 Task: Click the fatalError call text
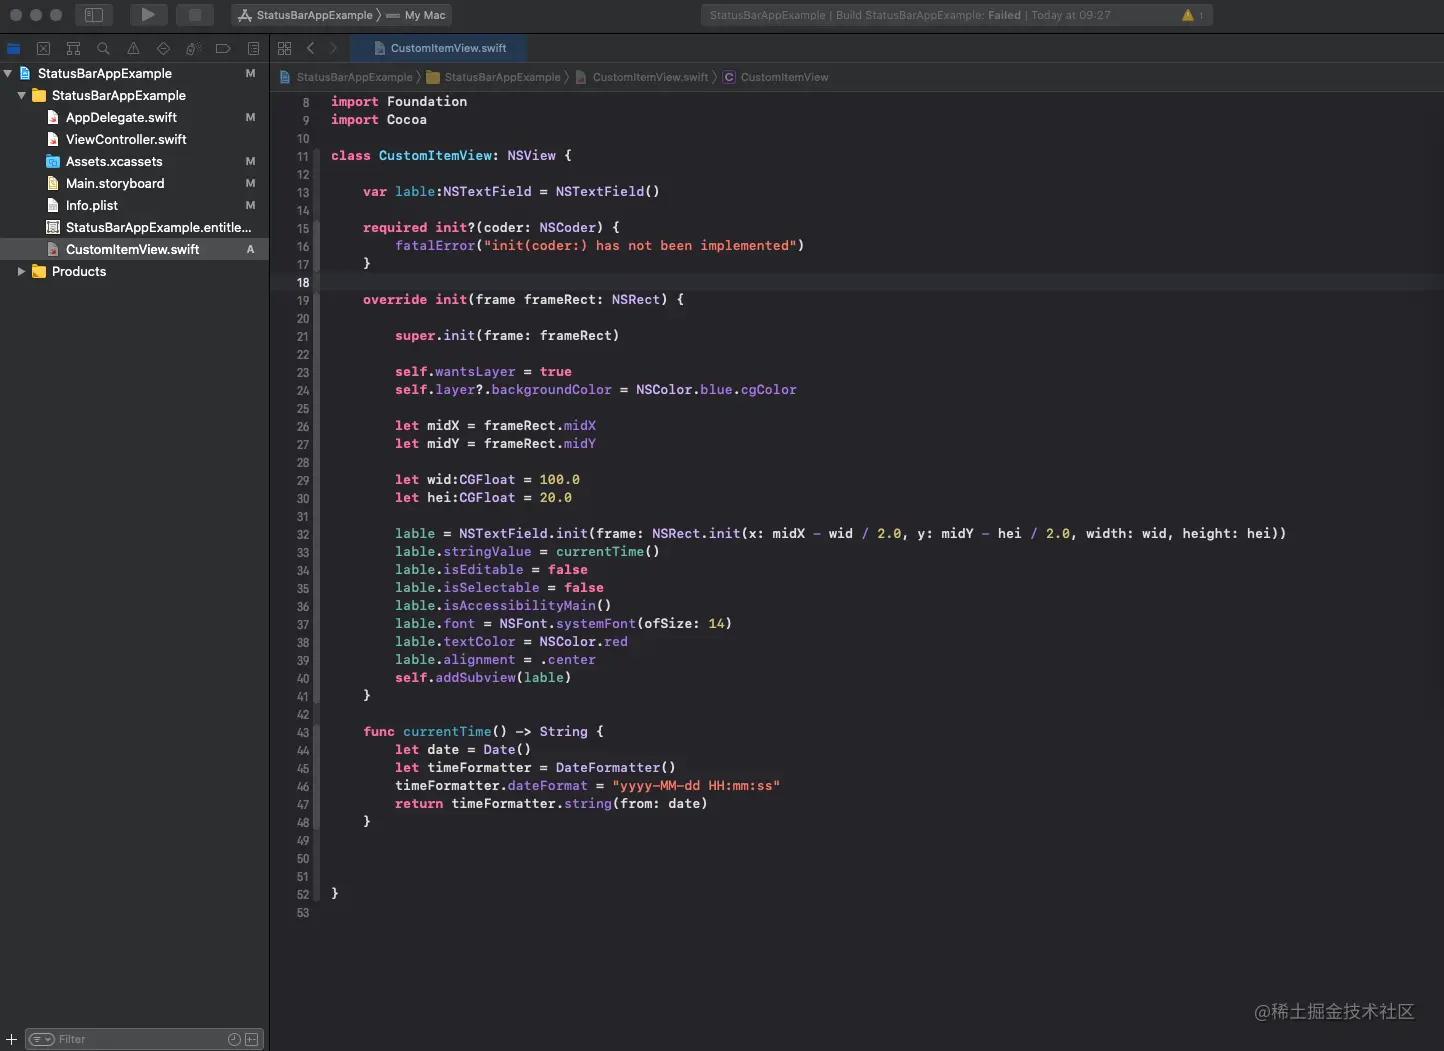click(x=599, y=245)
